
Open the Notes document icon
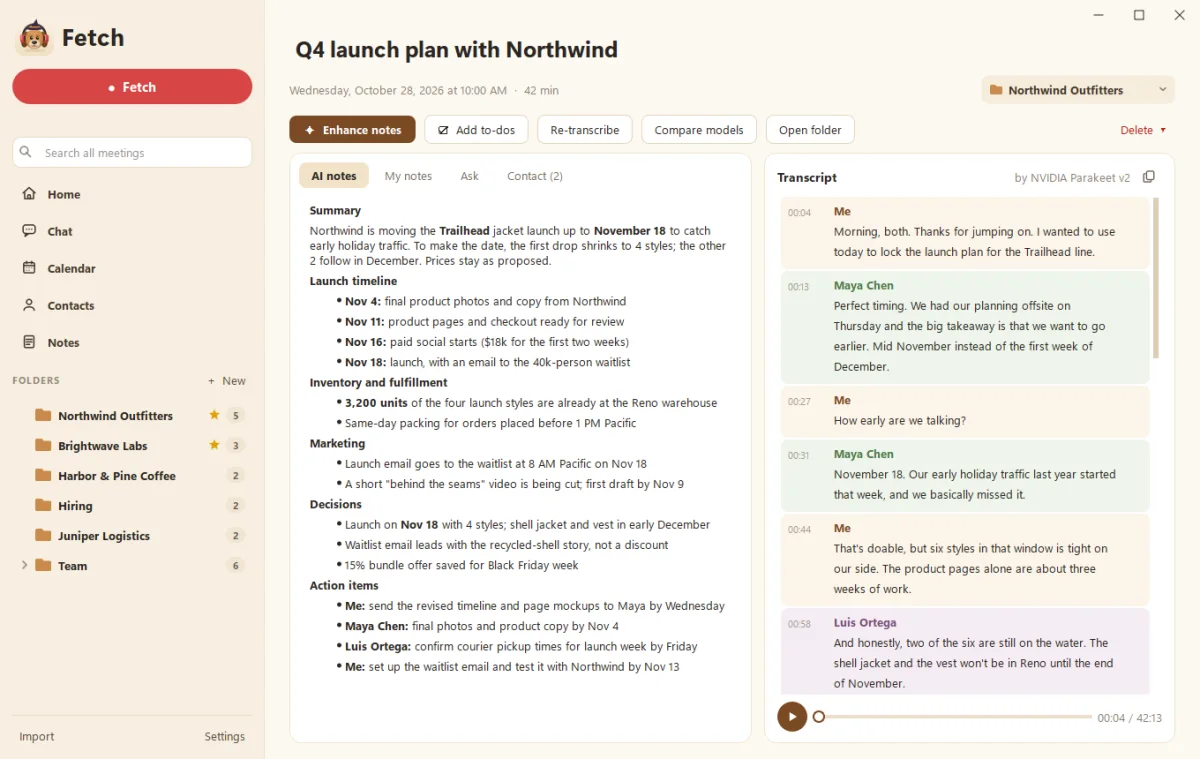(x=29, y=342)
